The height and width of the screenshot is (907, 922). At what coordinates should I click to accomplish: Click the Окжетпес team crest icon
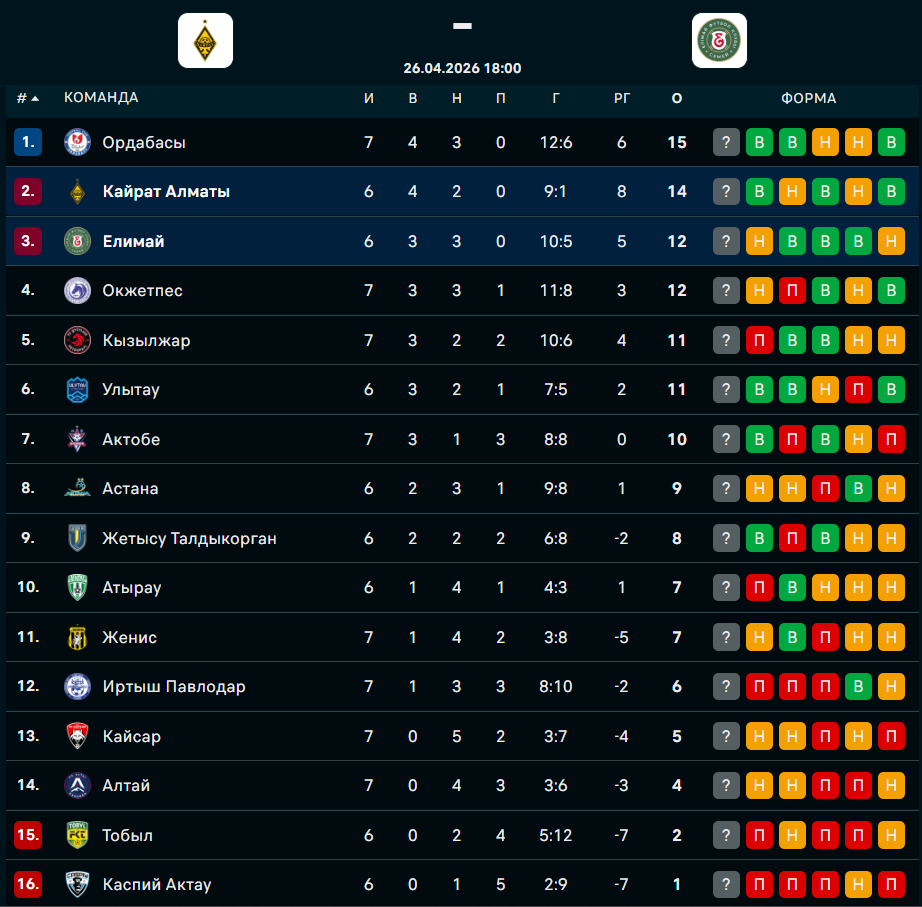(x=77, y=291)
